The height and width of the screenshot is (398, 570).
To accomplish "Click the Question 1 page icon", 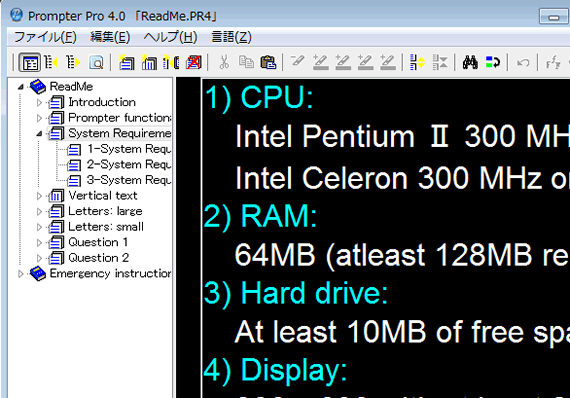I will click(56, 242).
